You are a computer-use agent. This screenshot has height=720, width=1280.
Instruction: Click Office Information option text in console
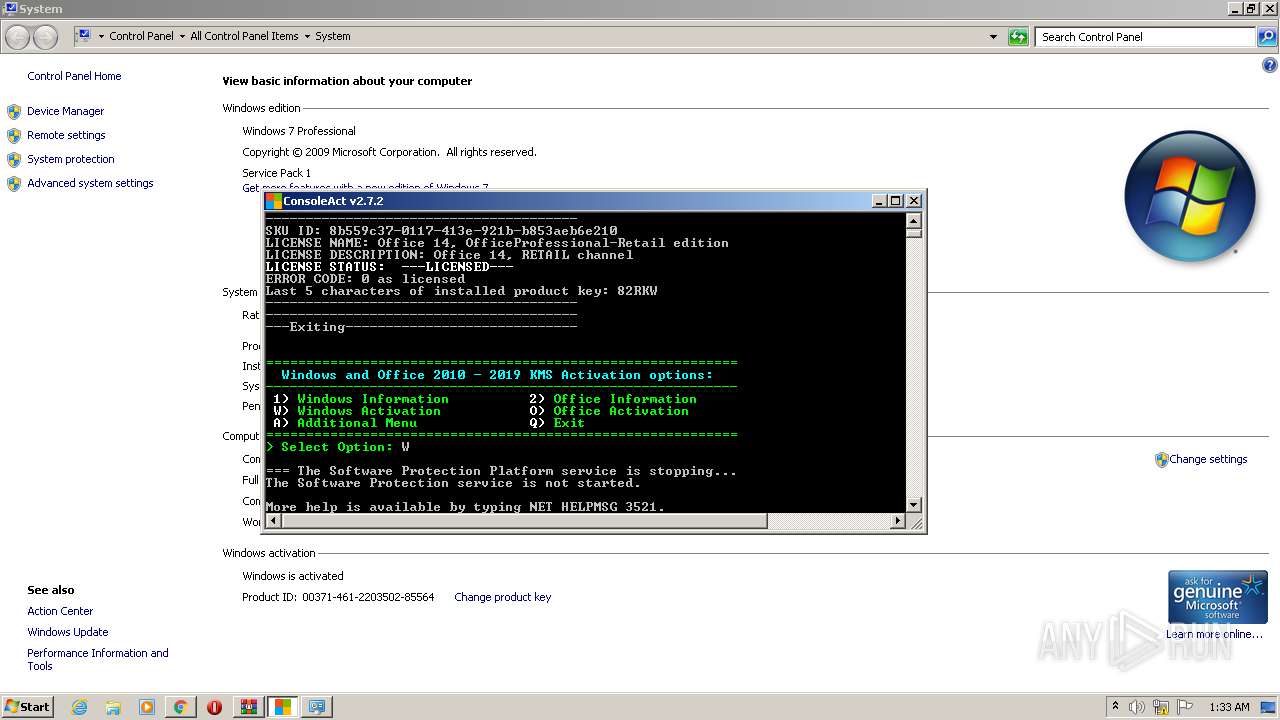(x=625, y=399)
